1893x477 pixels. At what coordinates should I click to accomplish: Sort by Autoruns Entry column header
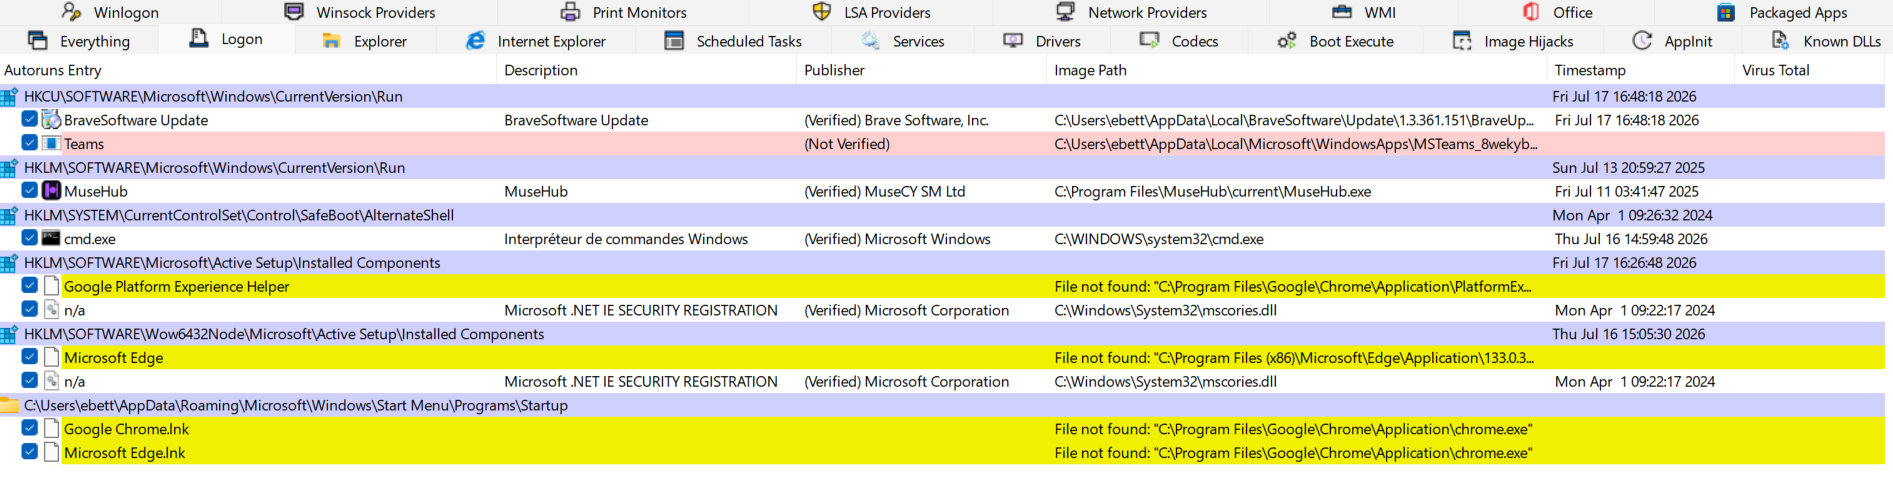pyautogui.click(x=248, y=70)
